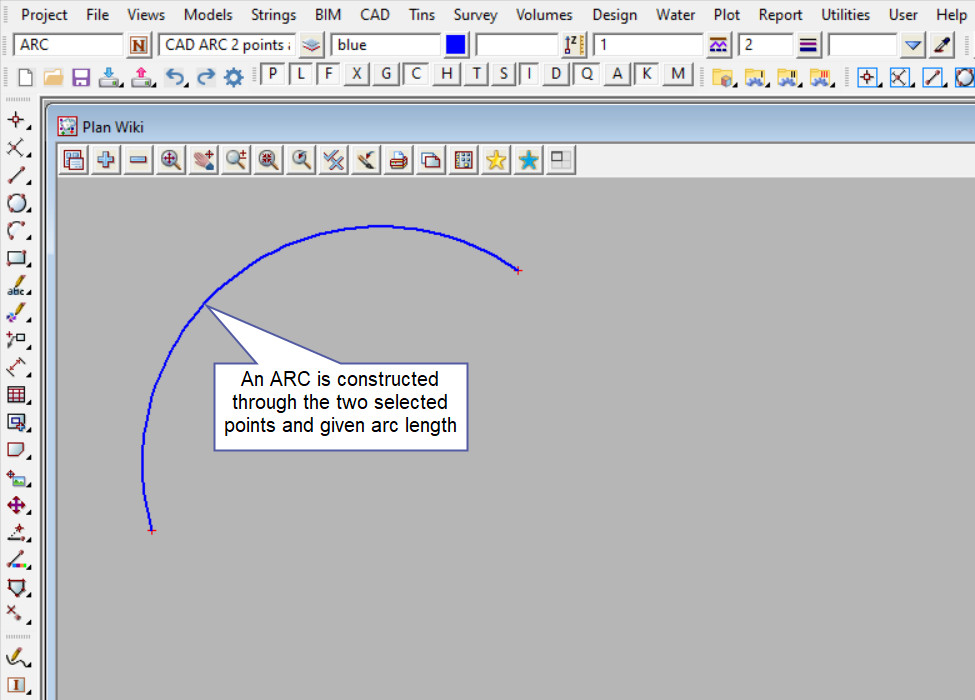Open the Survey menu
975x700 pixels.
point(476,15)
